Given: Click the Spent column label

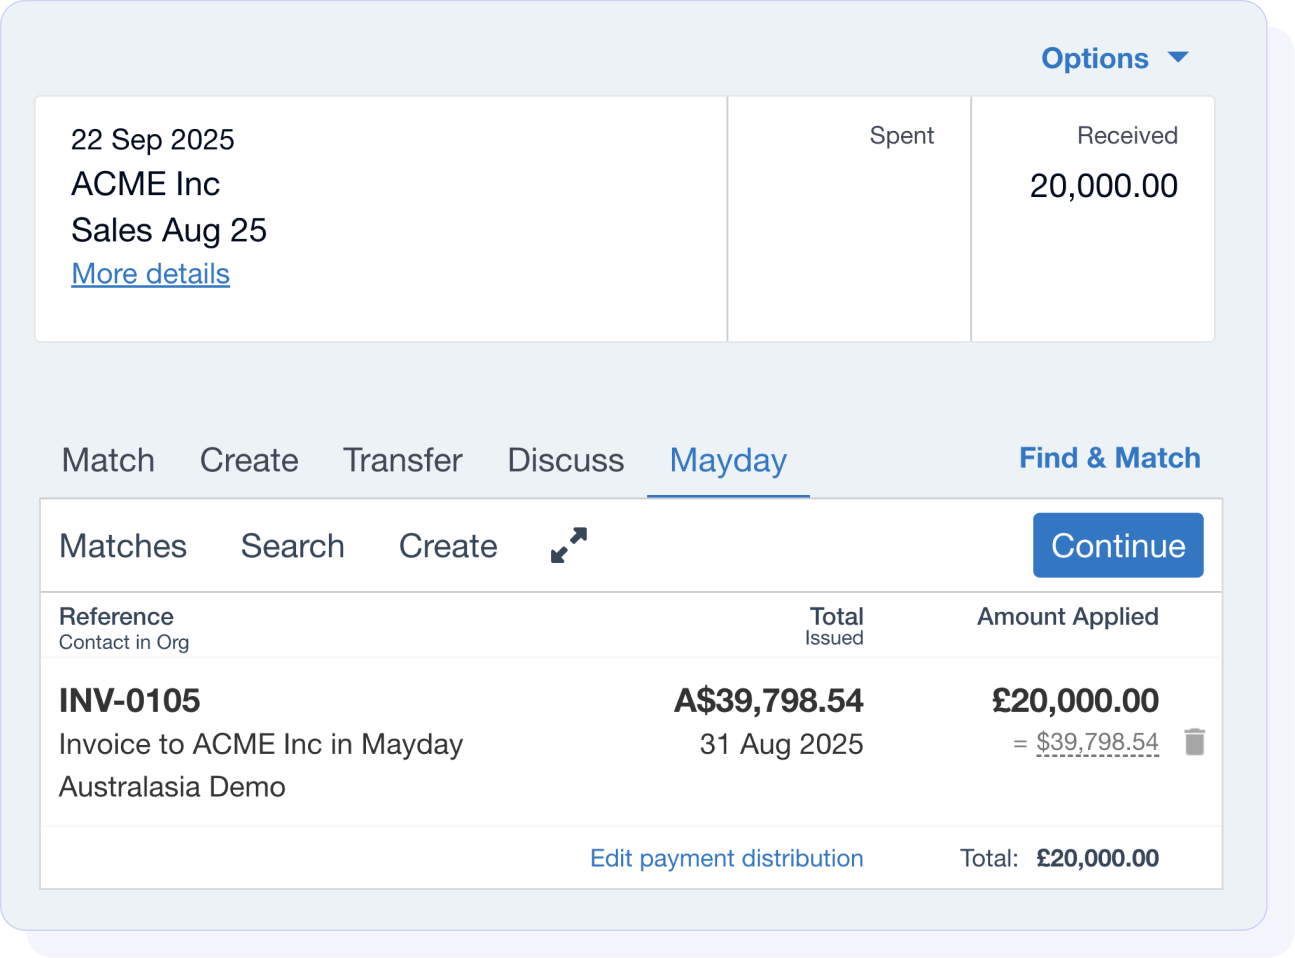Looking at the screenshot, I should [x=902, y=135].
